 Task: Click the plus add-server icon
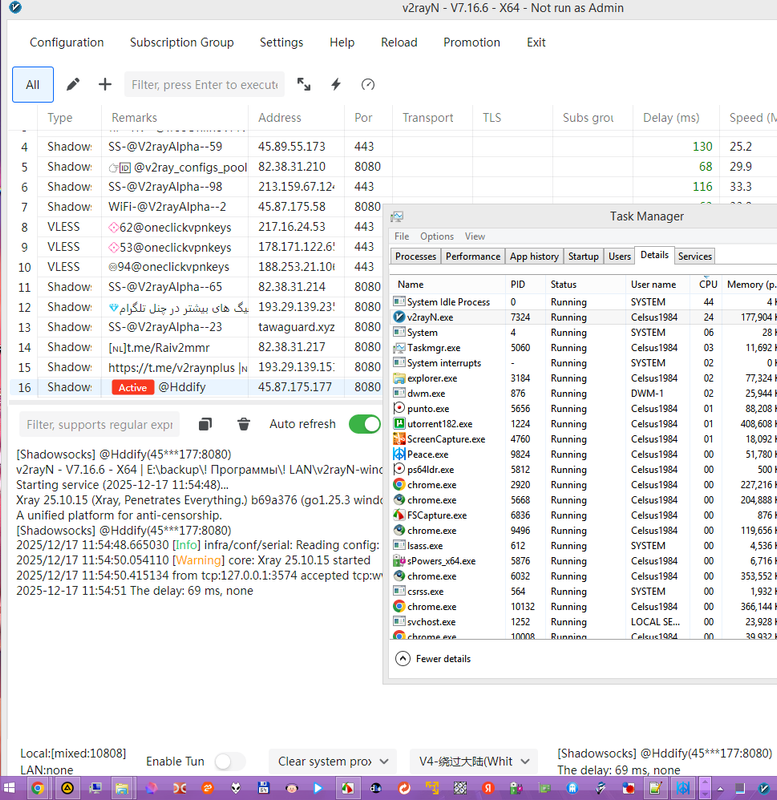click(x=105, y=84)
